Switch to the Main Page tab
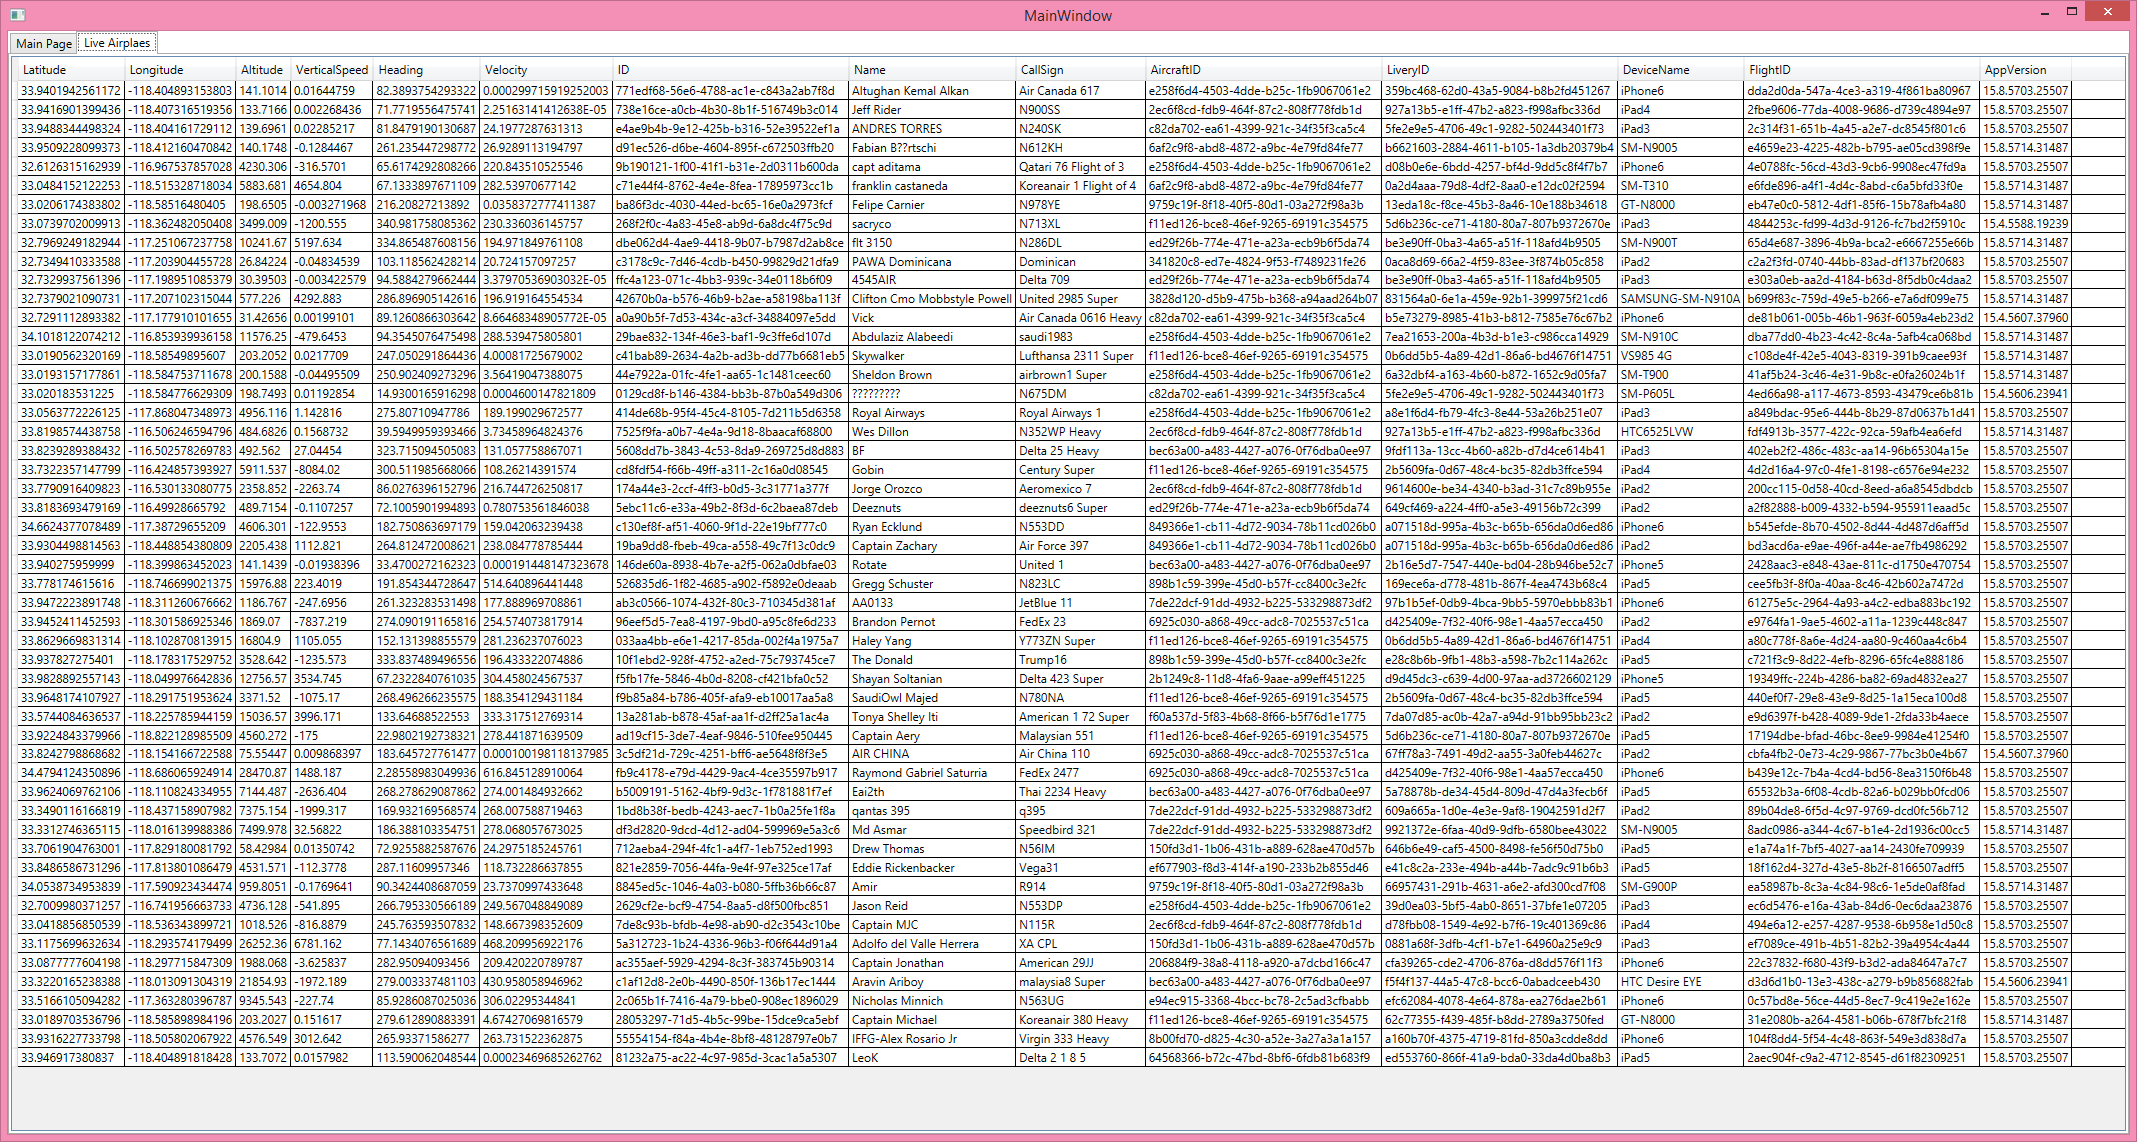 (44, 43)
